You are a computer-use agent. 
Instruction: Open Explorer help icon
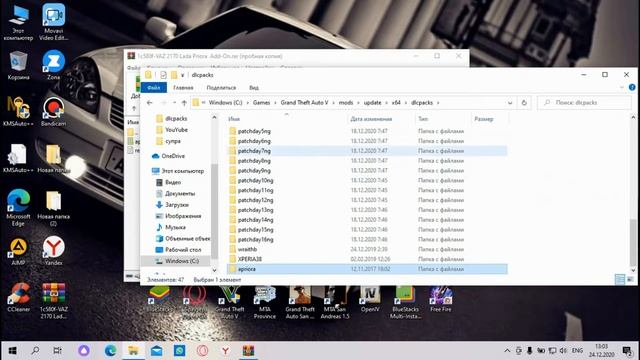click(632, 87)
